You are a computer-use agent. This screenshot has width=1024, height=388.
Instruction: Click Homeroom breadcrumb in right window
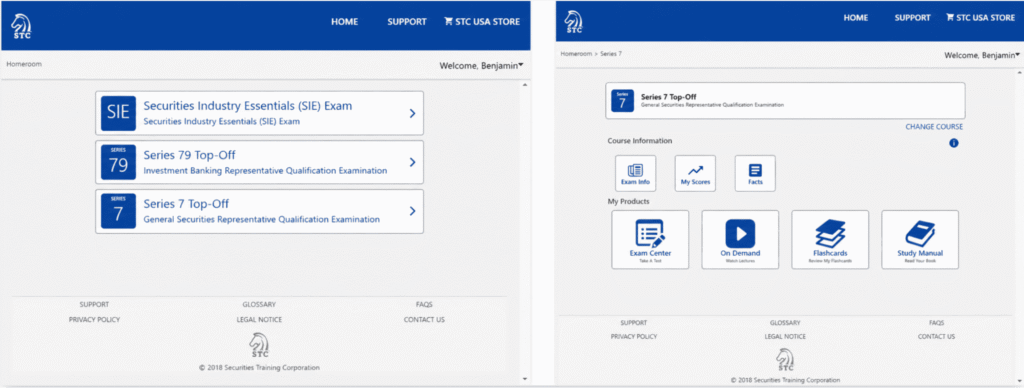(x=576, y=54)
